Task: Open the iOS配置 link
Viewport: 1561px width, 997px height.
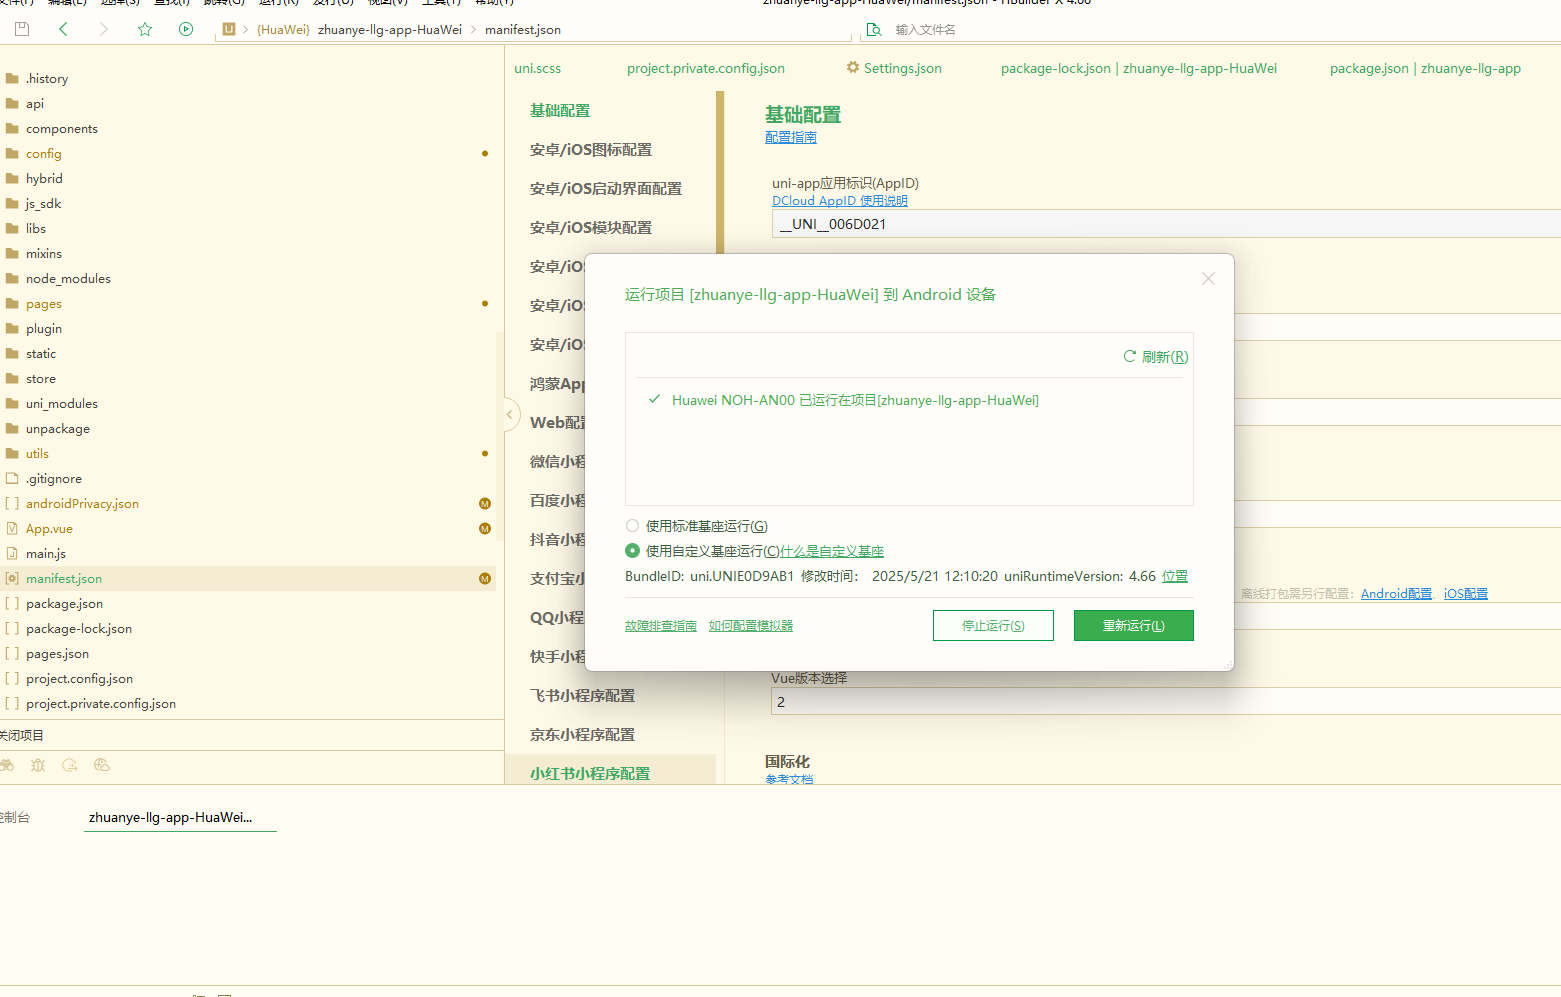Action: [x=1466, y=593]
